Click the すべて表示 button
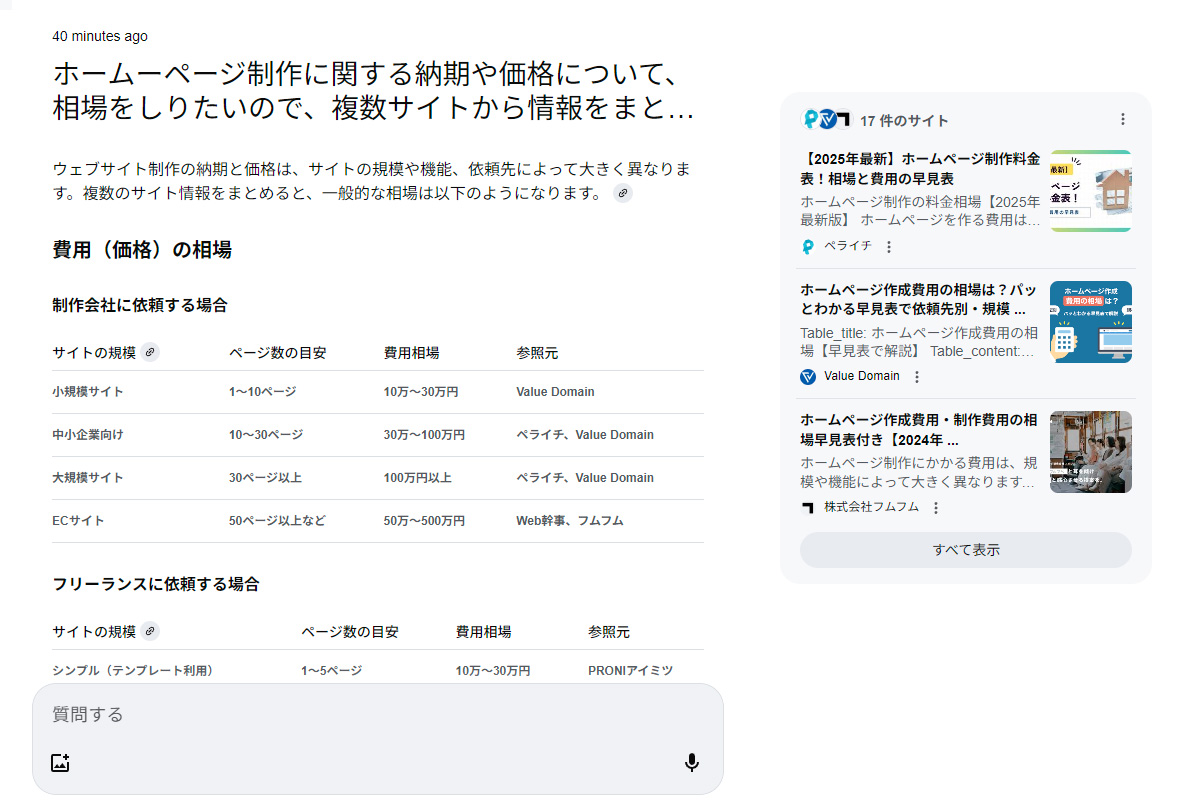This screenshot has width=1180, height=800. click(x=965, y=550)
